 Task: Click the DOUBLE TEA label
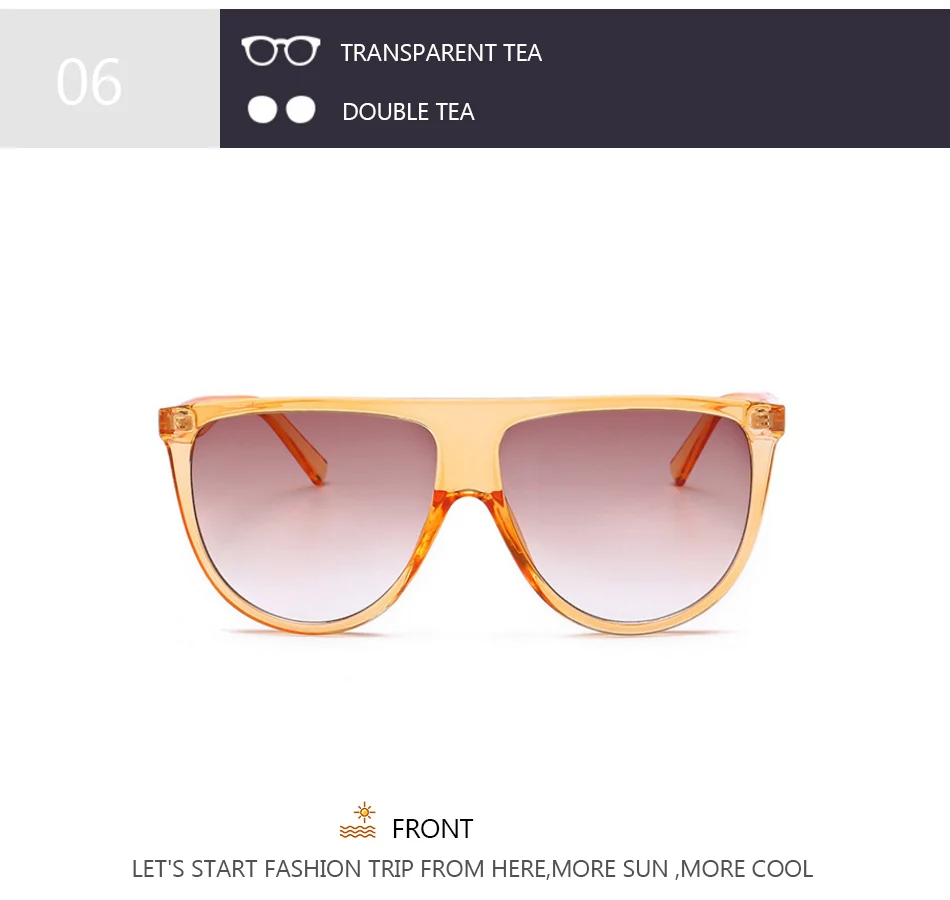408,112
